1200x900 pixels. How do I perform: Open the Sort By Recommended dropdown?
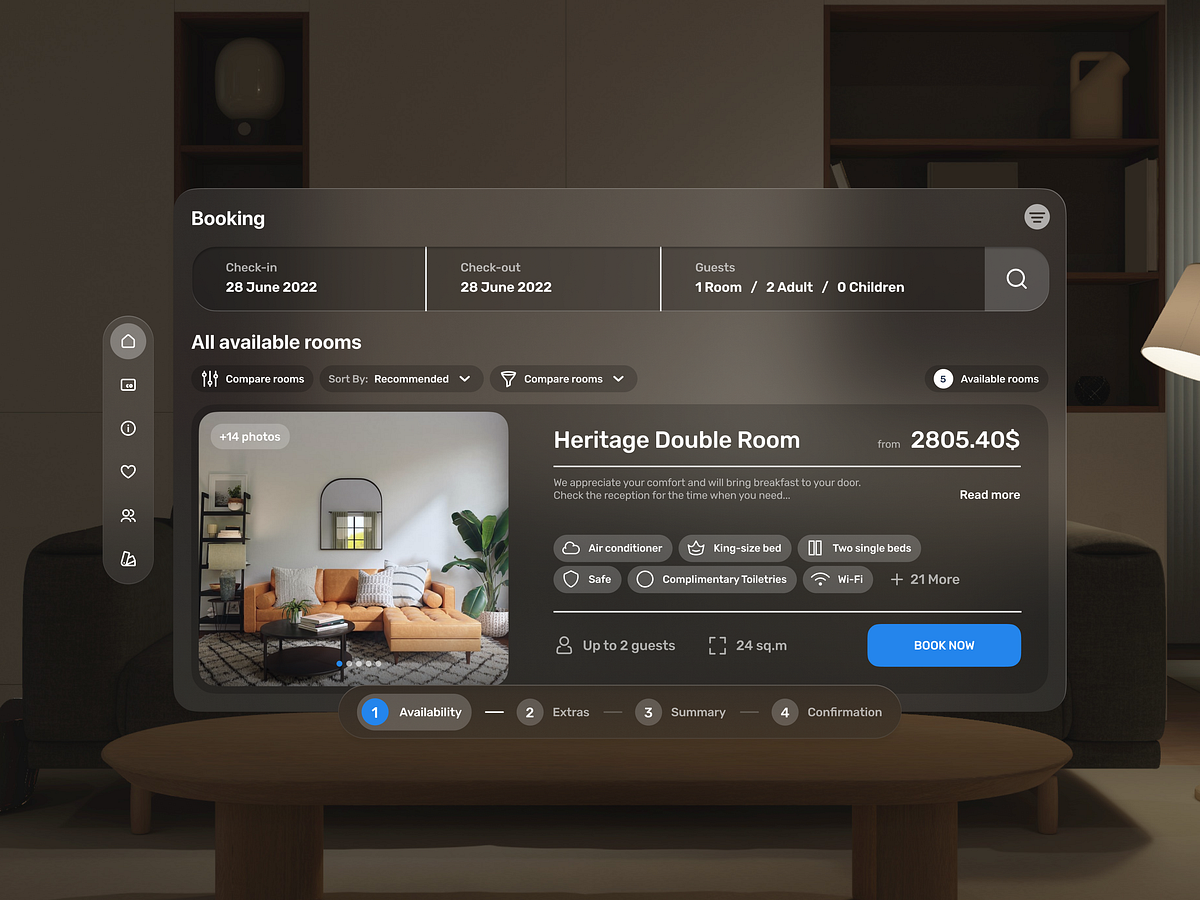(400, 378)
